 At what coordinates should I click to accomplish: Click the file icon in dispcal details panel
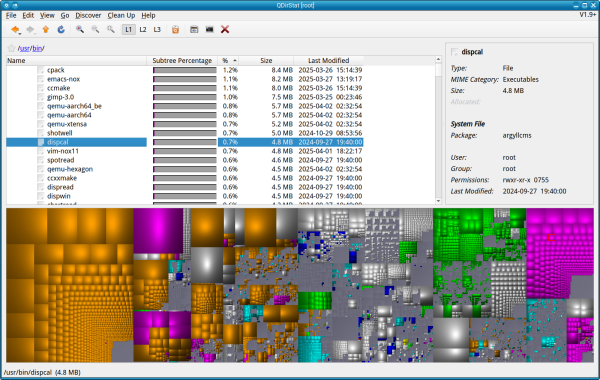[454, 52]
